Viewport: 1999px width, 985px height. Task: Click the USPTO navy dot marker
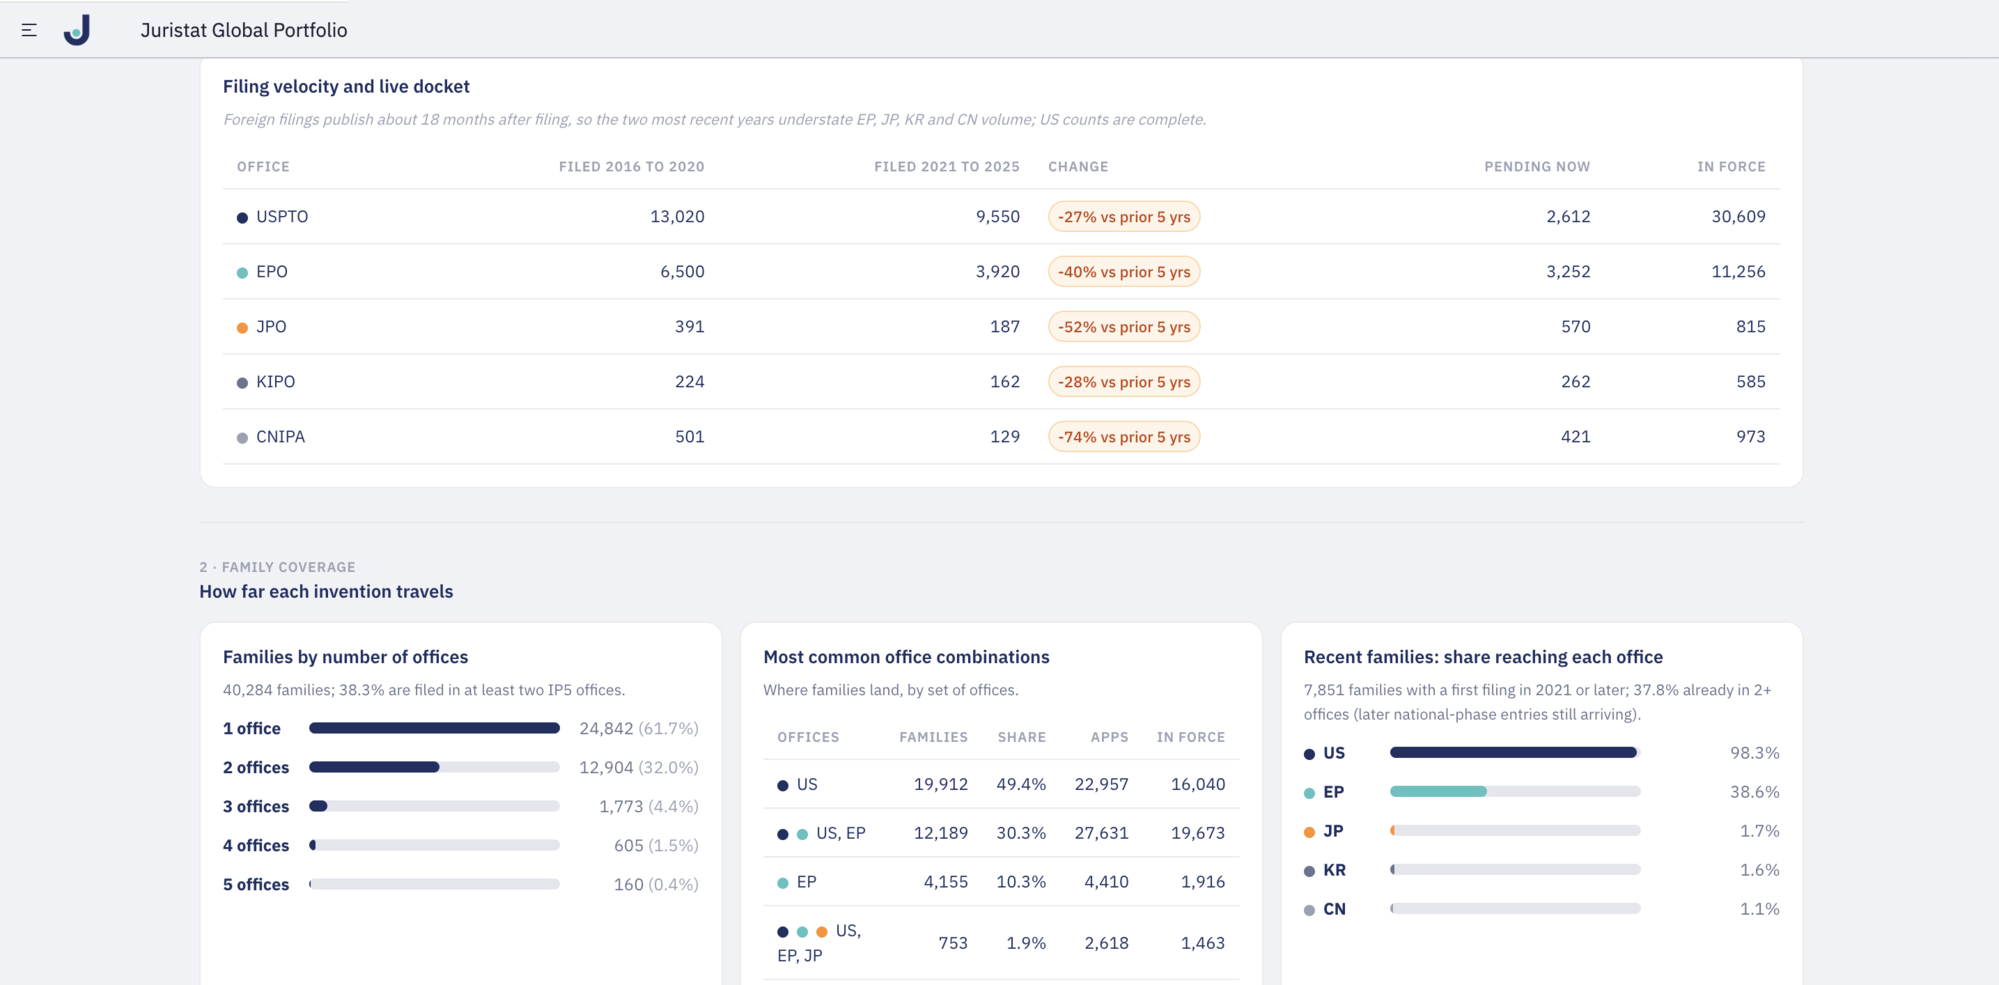pos(242,217)
